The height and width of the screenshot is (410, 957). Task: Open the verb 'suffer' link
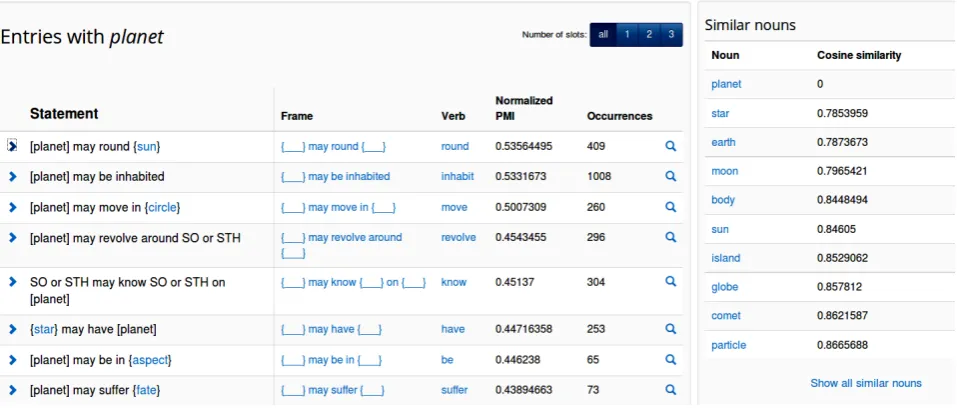pos(454,390)
